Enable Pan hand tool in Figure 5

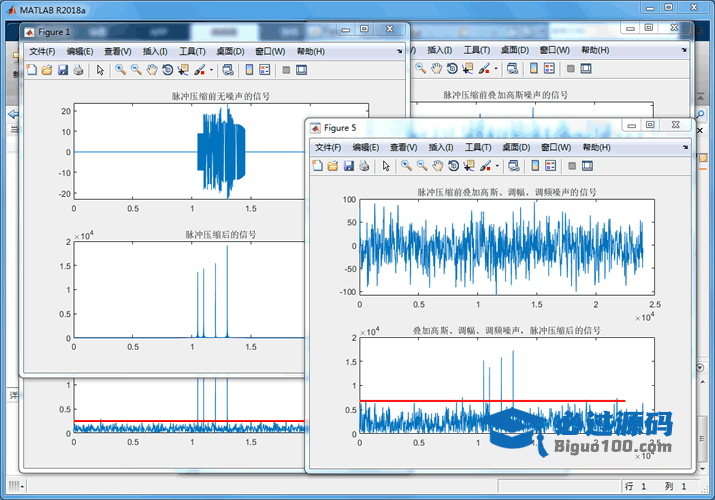[x=438, y=166]
